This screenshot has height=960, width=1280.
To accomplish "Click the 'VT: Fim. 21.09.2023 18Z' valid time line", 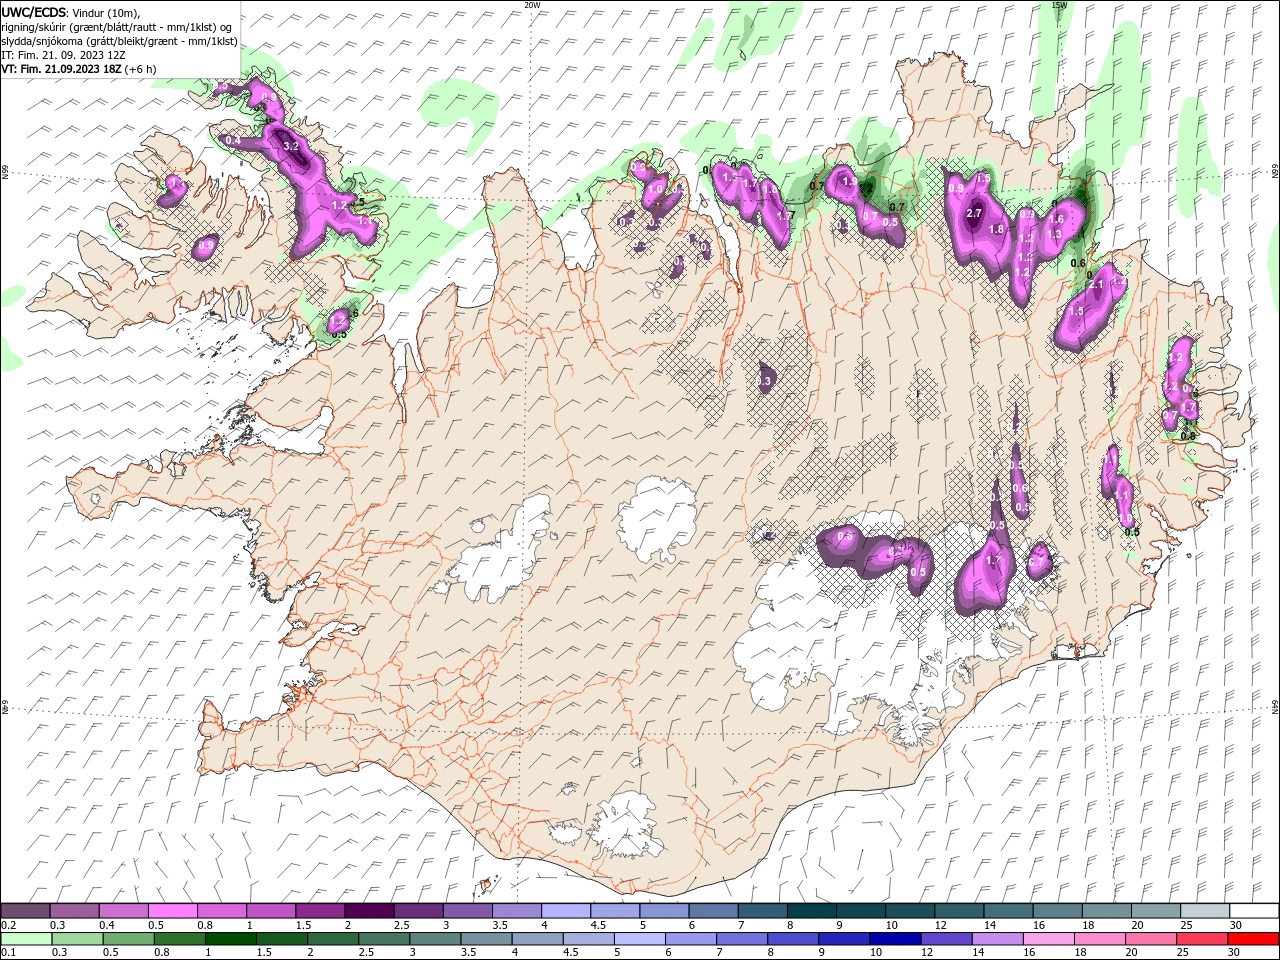I will [62, 69].
